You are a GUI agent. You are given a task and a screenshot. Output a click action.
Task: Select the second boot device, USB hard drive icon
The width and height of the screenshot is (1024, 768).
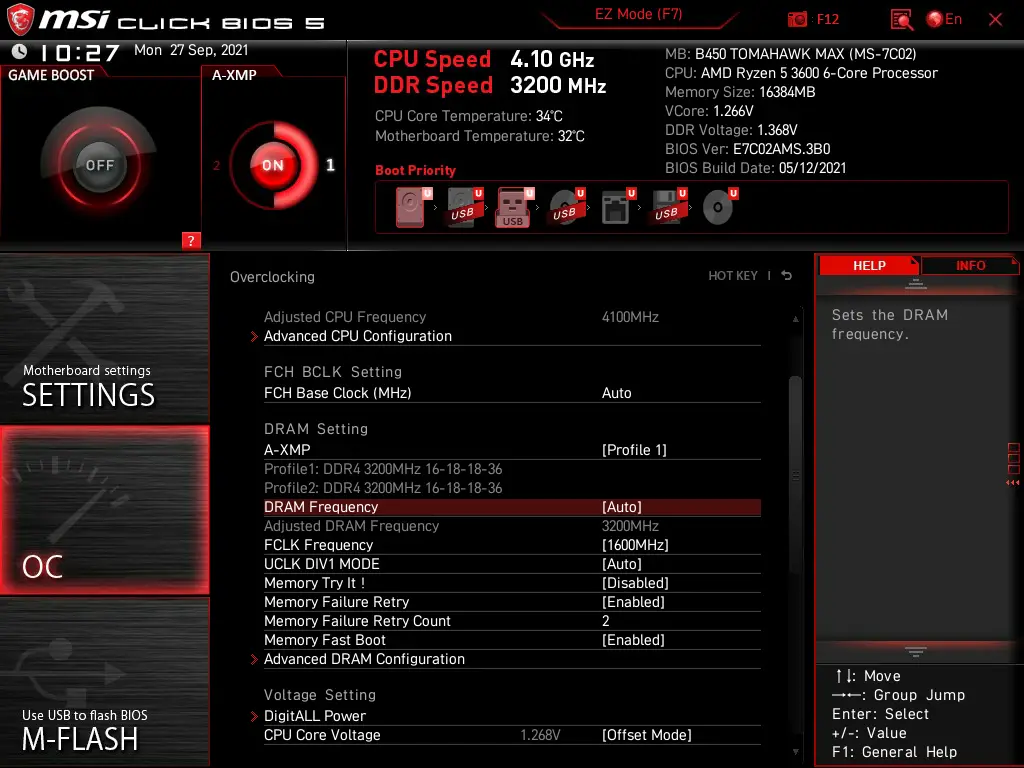[465, 208]
